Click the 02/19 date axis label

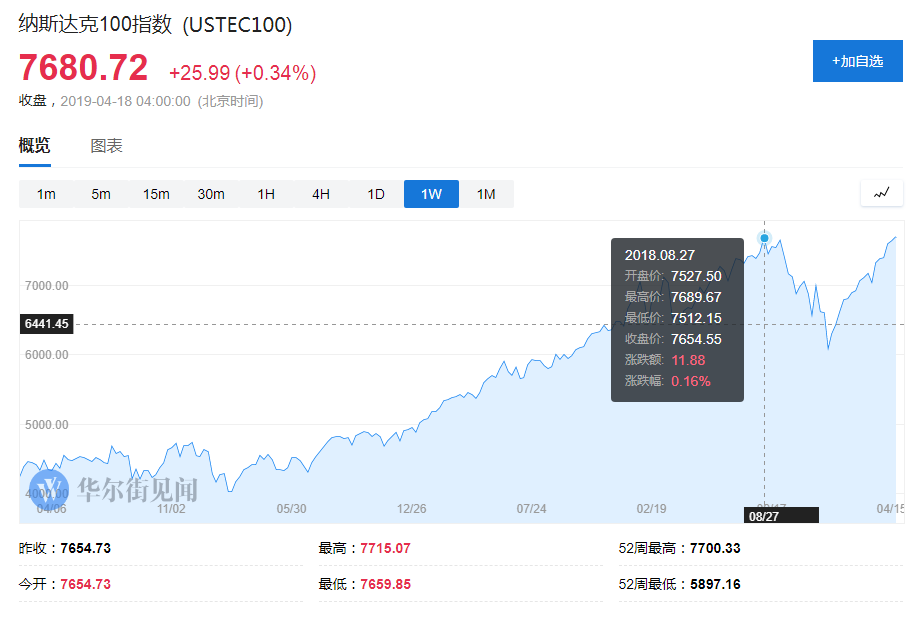(651, 509)
